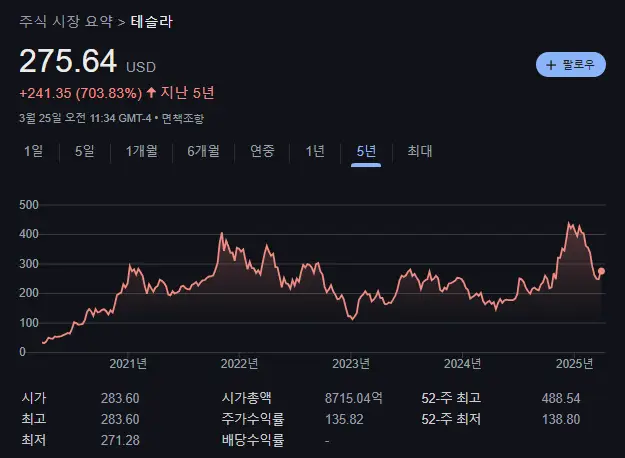Image resolution: width=625 pixels, height=458 pixels.
Task: Click the +241.35 (703.83%) change text
Action: tap(81, 93)
